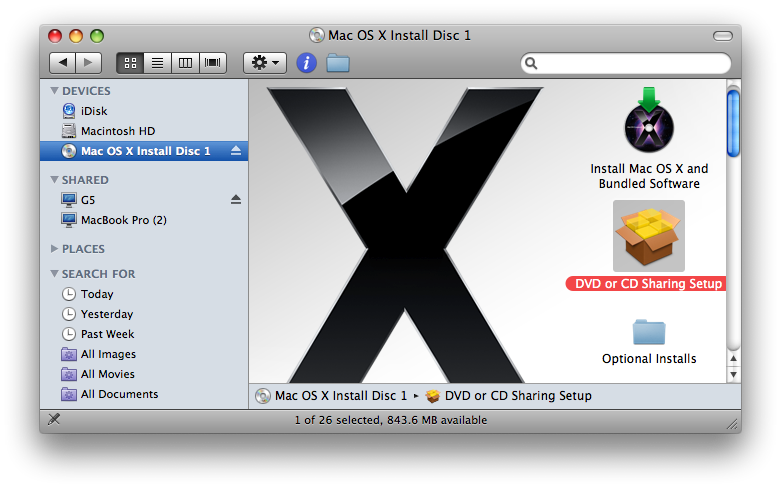The height and width of the screenshot is (488, 781).
Task: Open All Documents smart folder
Action: pos(144,393)
